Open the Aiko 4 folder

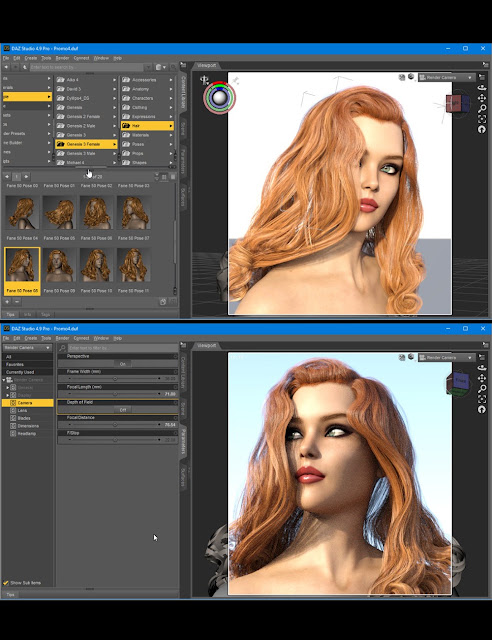pos(86,80)
